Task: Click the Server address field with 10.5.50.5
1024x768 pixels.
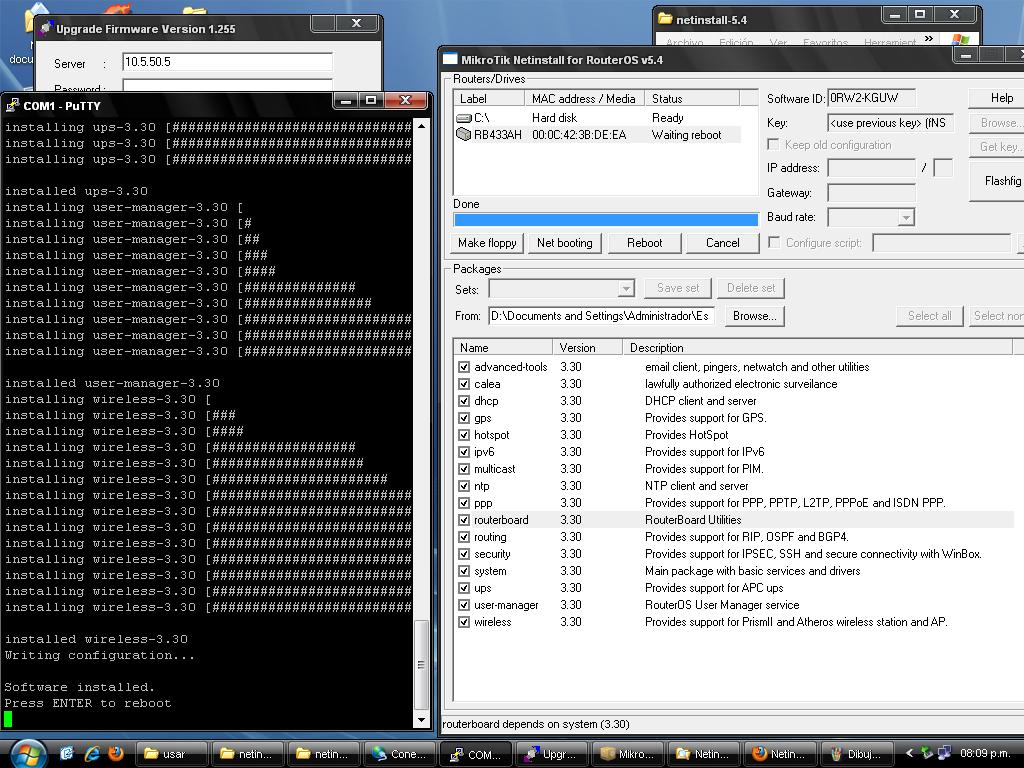Action: click(x=227, y=62)
